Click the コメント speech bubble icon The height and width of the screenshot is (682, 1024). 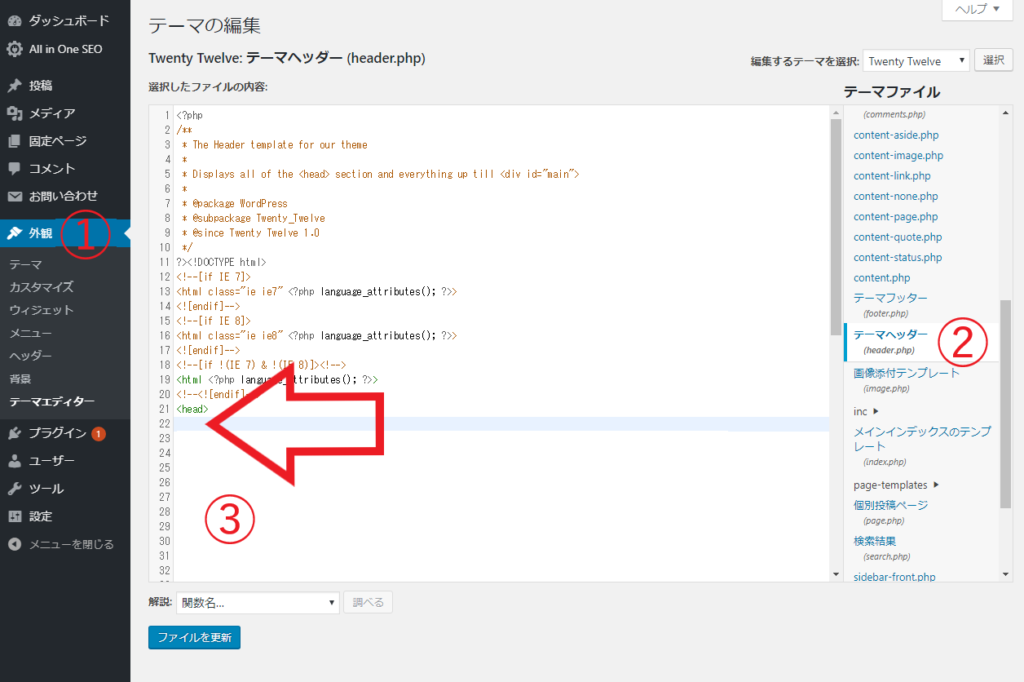(14, 169)
